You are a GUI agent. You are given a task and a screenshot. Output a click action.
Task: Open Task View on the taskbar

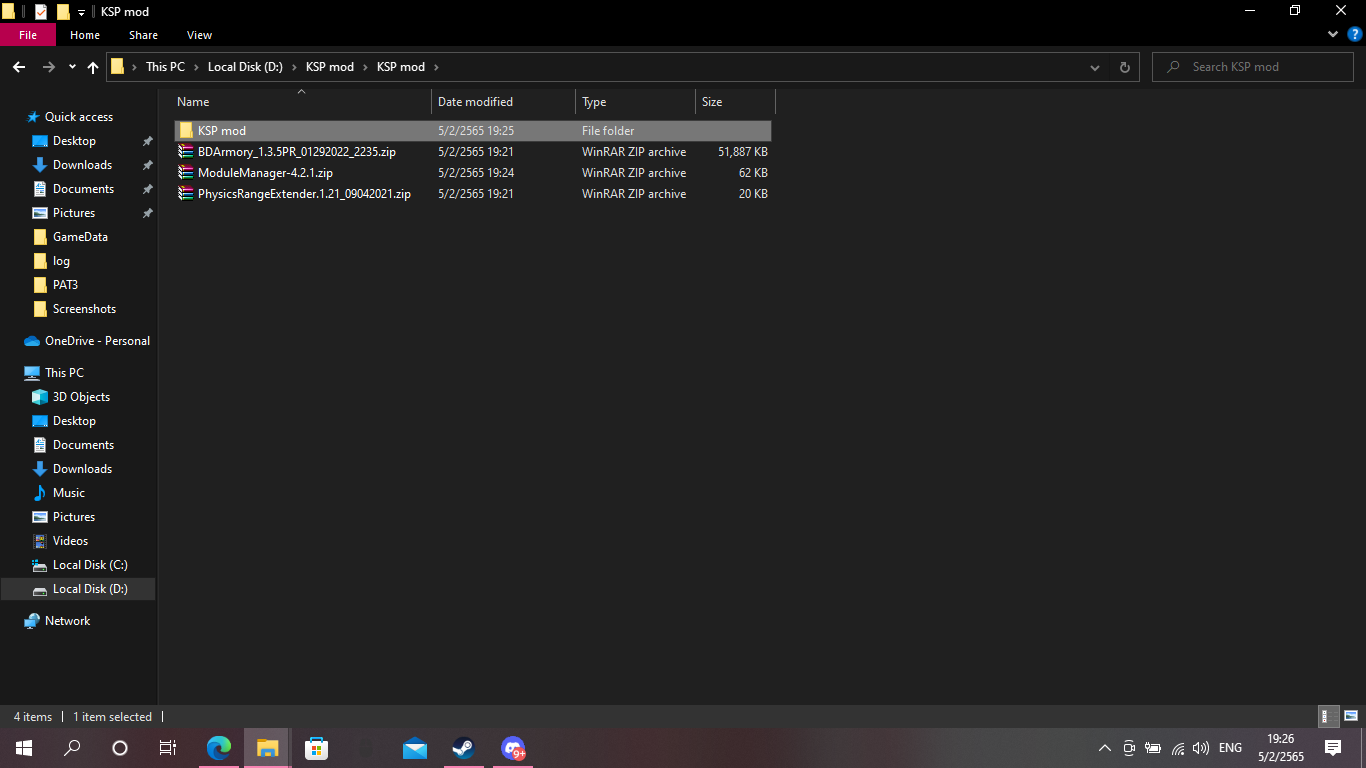(x=168, y=748)
